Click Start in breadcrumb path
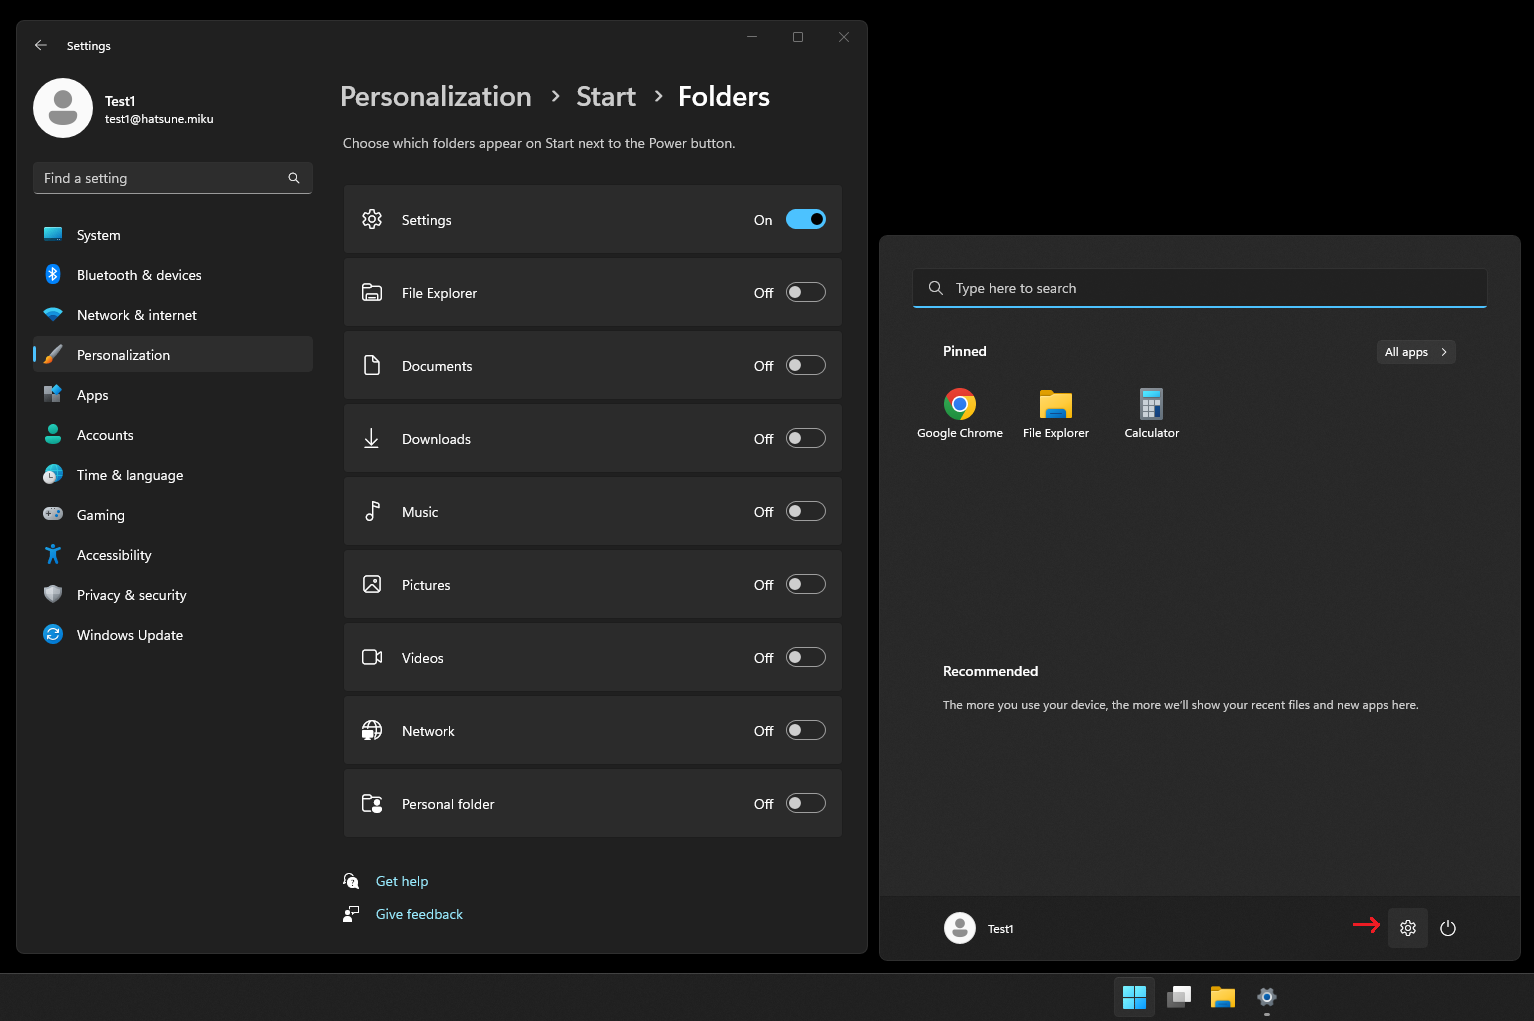1534x1021 pixels. click(x=606, y=96)
